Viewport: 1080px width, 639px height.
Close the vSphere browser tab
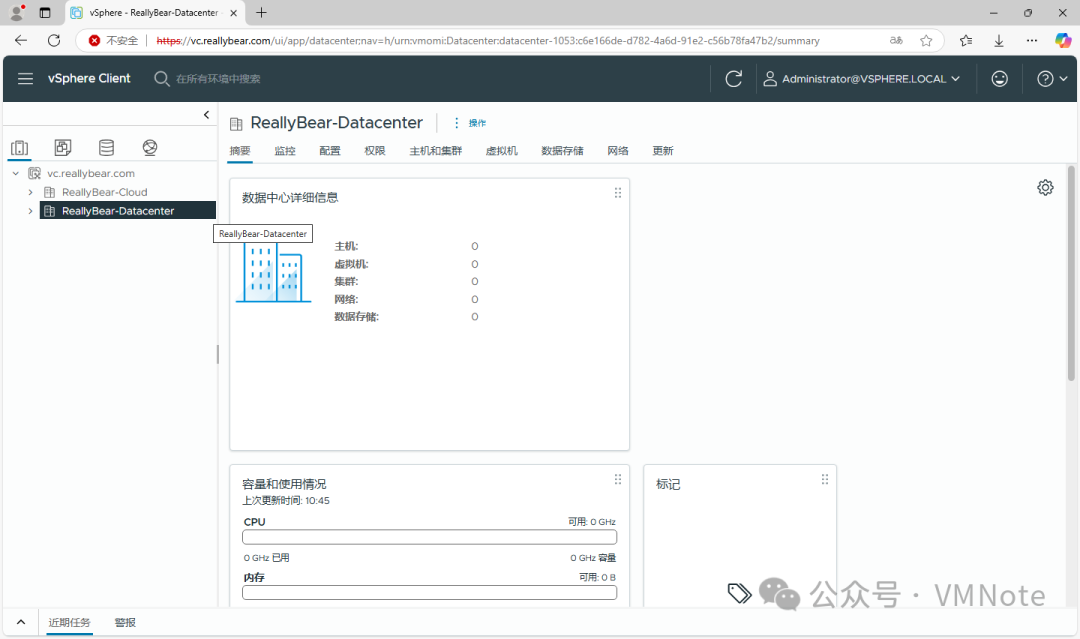[233, 12]
